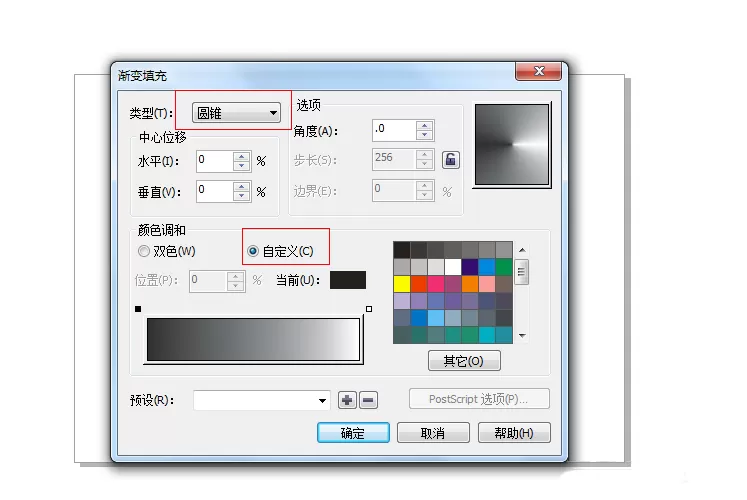Viewport: 747px width, 500px height.
Task: Decrease the 角度 angle value
Action: pyautogui.click(x=424, y=135)
